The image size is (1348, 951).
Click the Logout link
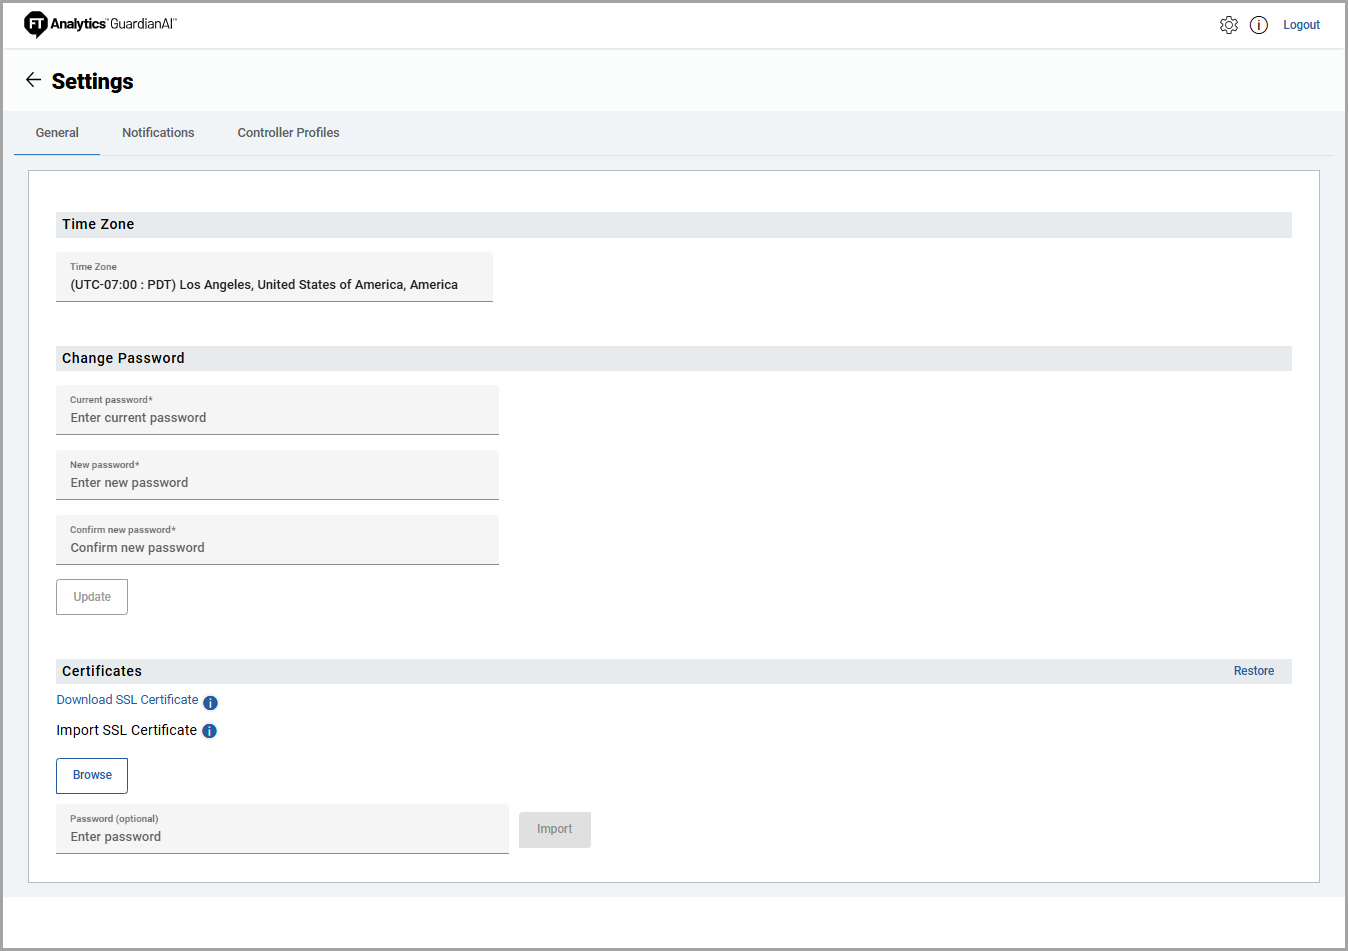1301,25
